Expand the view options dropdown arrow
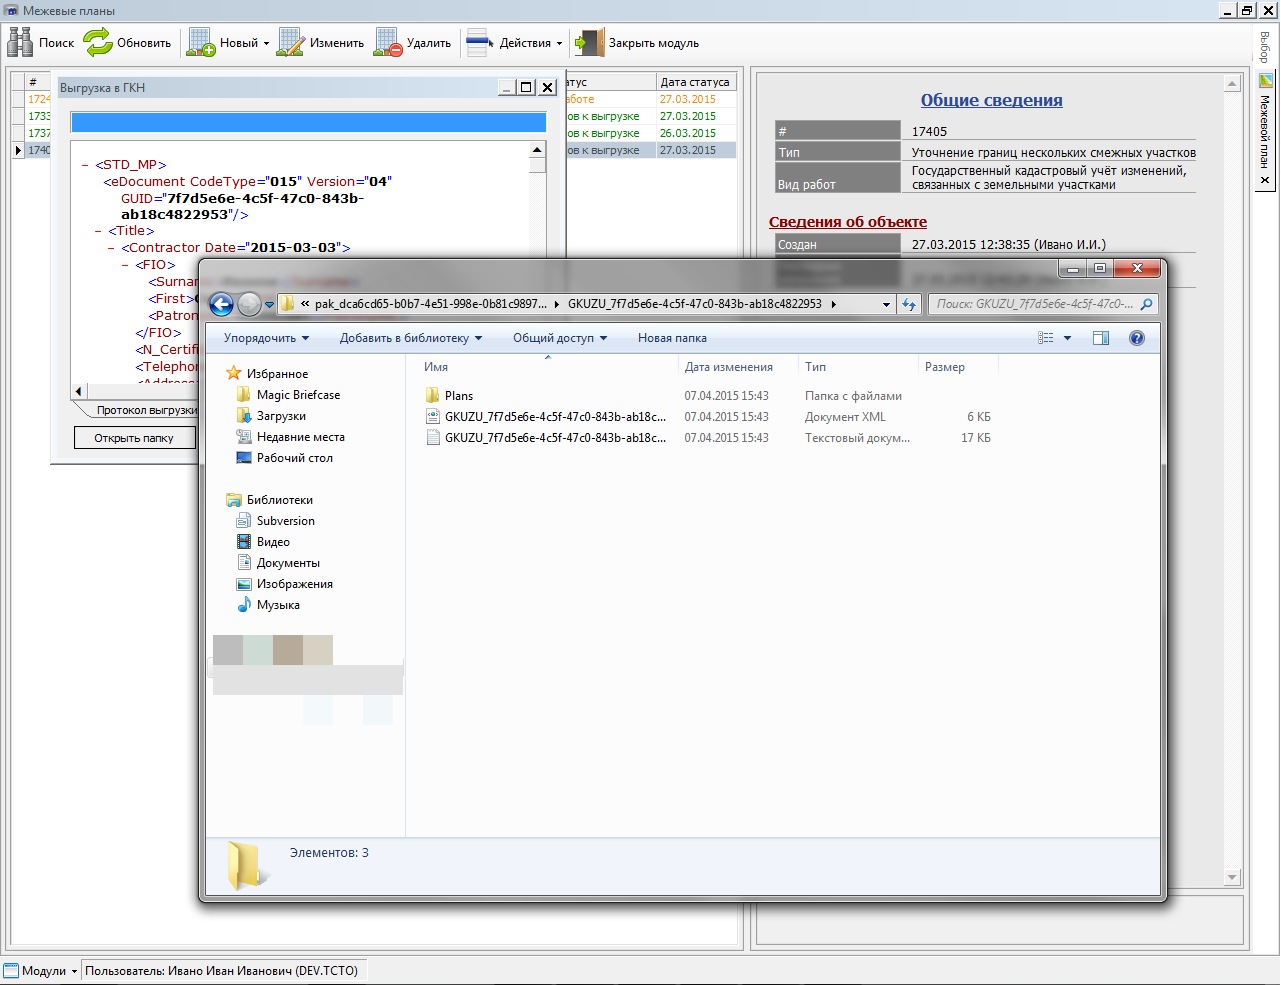Viewport: 1281px width, 985px height. [x=1067, y=338]
